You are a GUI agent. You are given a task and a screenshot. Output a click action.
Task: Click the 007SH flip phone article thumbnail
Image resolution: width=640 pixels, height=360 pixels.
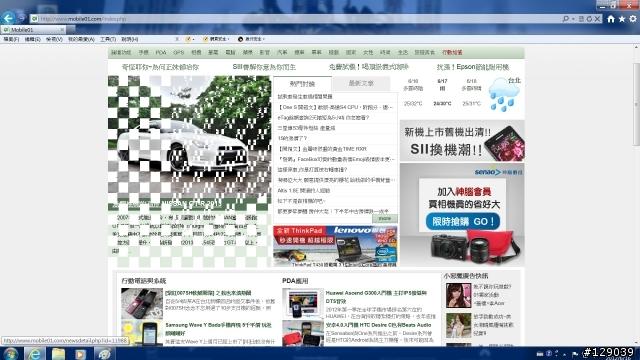pos(142,303)
